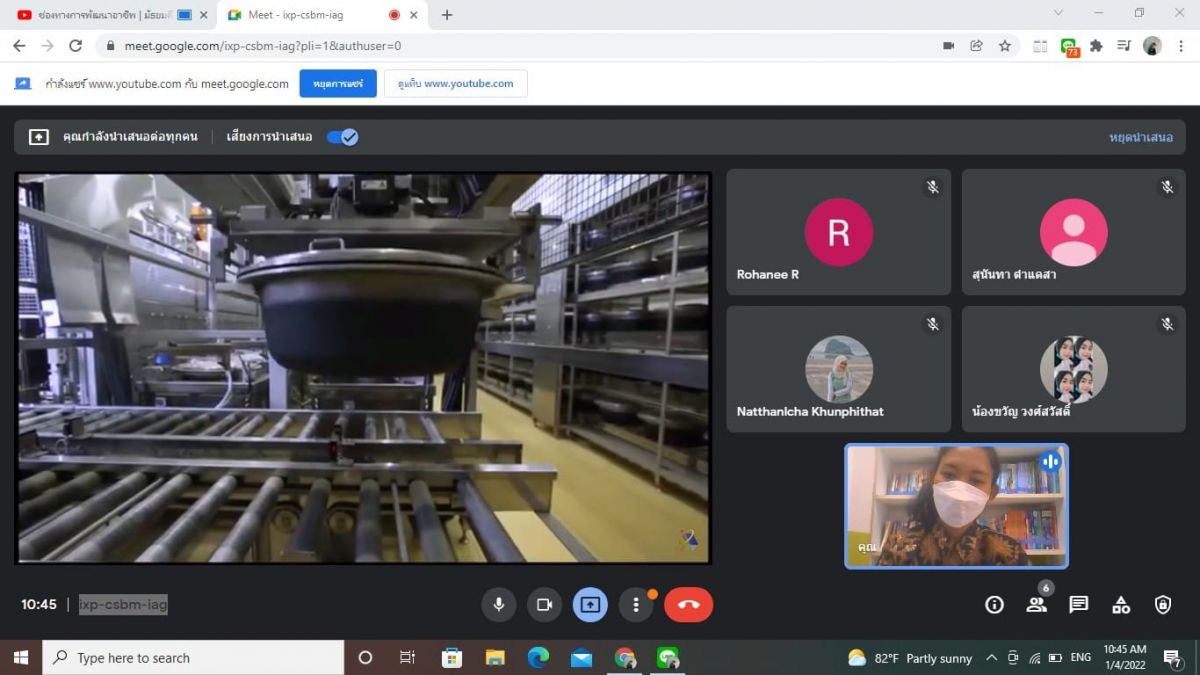Open the host controls lock icon
This screenshot has height=675, width=1200.
click(x=1162, y=604)
